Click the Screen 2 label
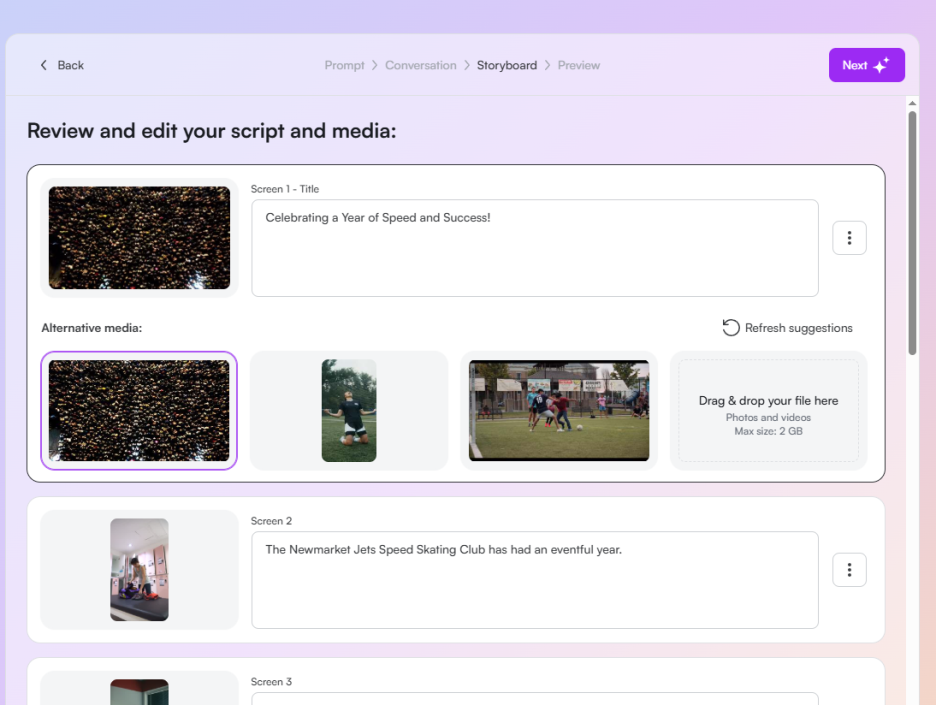Image resolution: width=936 pixels, height=705 pixels. (x=271, y=521)
